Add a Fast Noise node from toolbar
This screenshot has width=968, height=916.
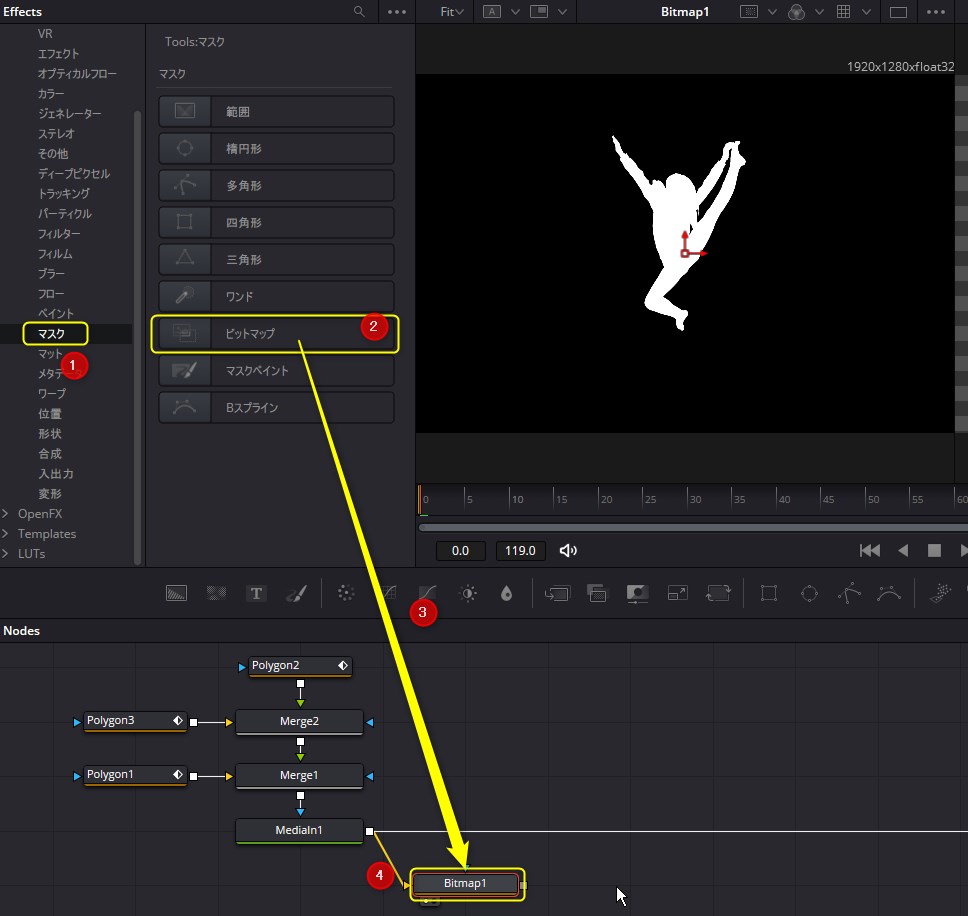click(216, 594)
